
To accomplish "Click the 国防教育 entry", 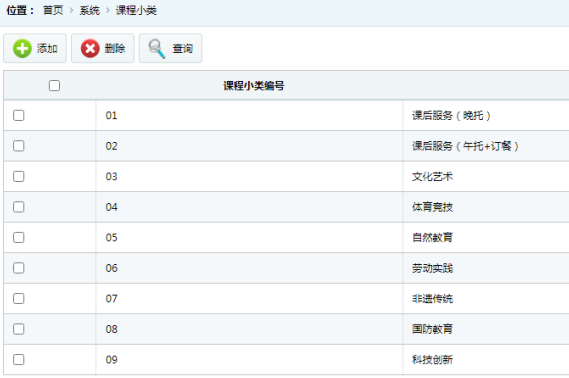I will 432,329.
